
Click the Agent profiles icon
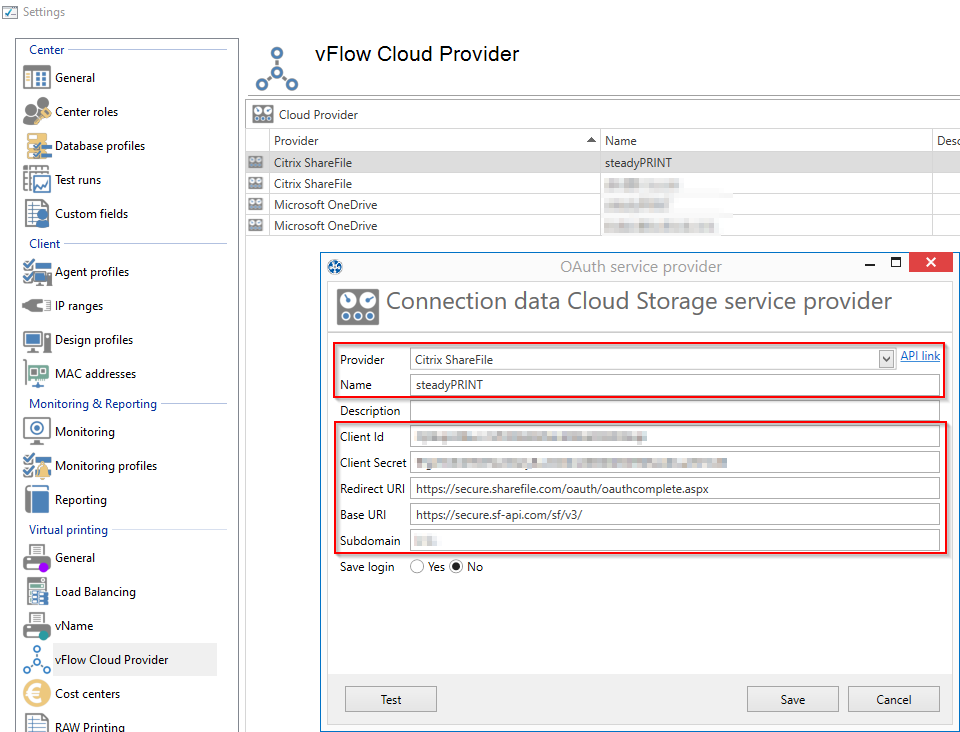coord(37,272)
